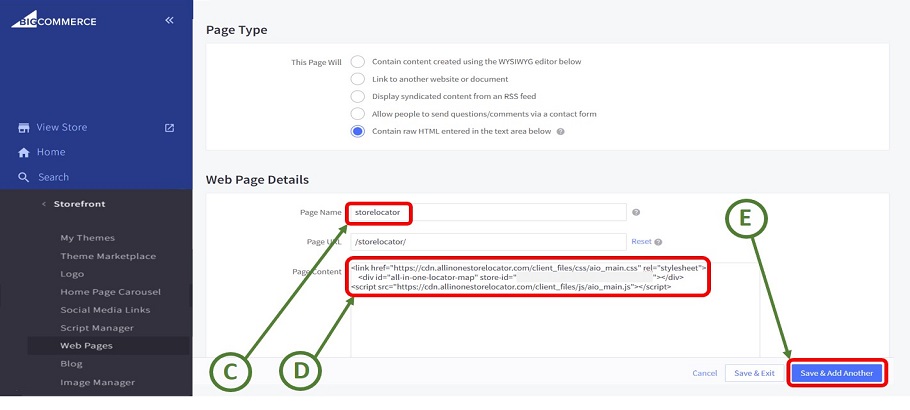Select contact form page type option
The width and height of the screenshot is (910, 410).
[x=358, y=114]
